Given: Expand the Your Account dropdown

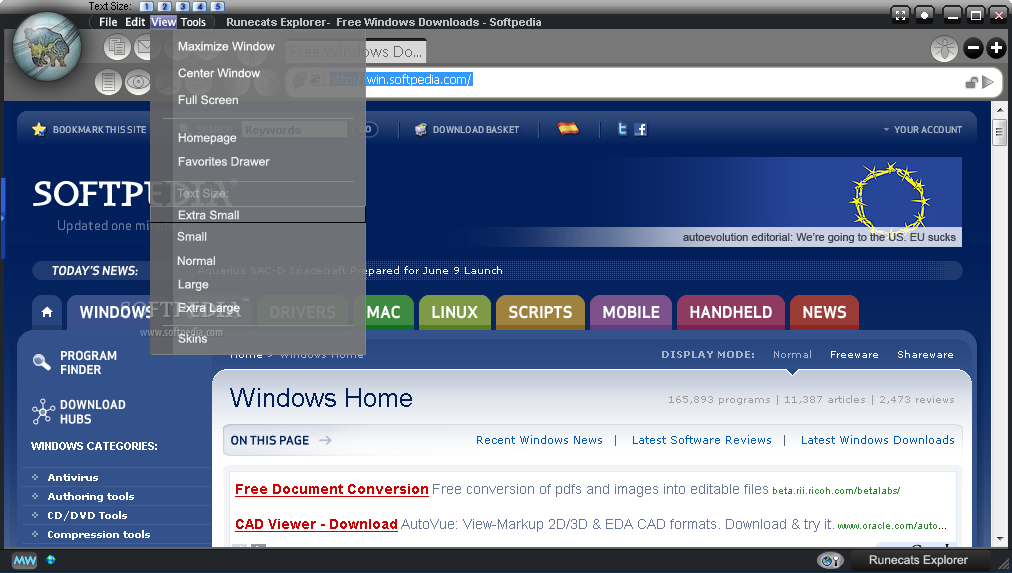Looking at the screenshot, I should tap(922, 130).
